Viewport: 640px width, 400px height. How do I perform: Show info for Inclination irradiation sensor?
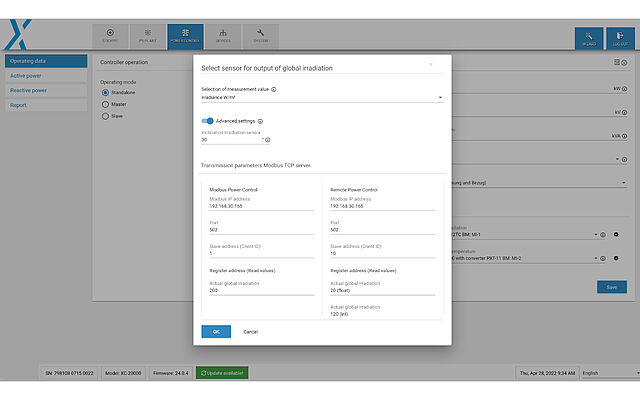point(268,140)
